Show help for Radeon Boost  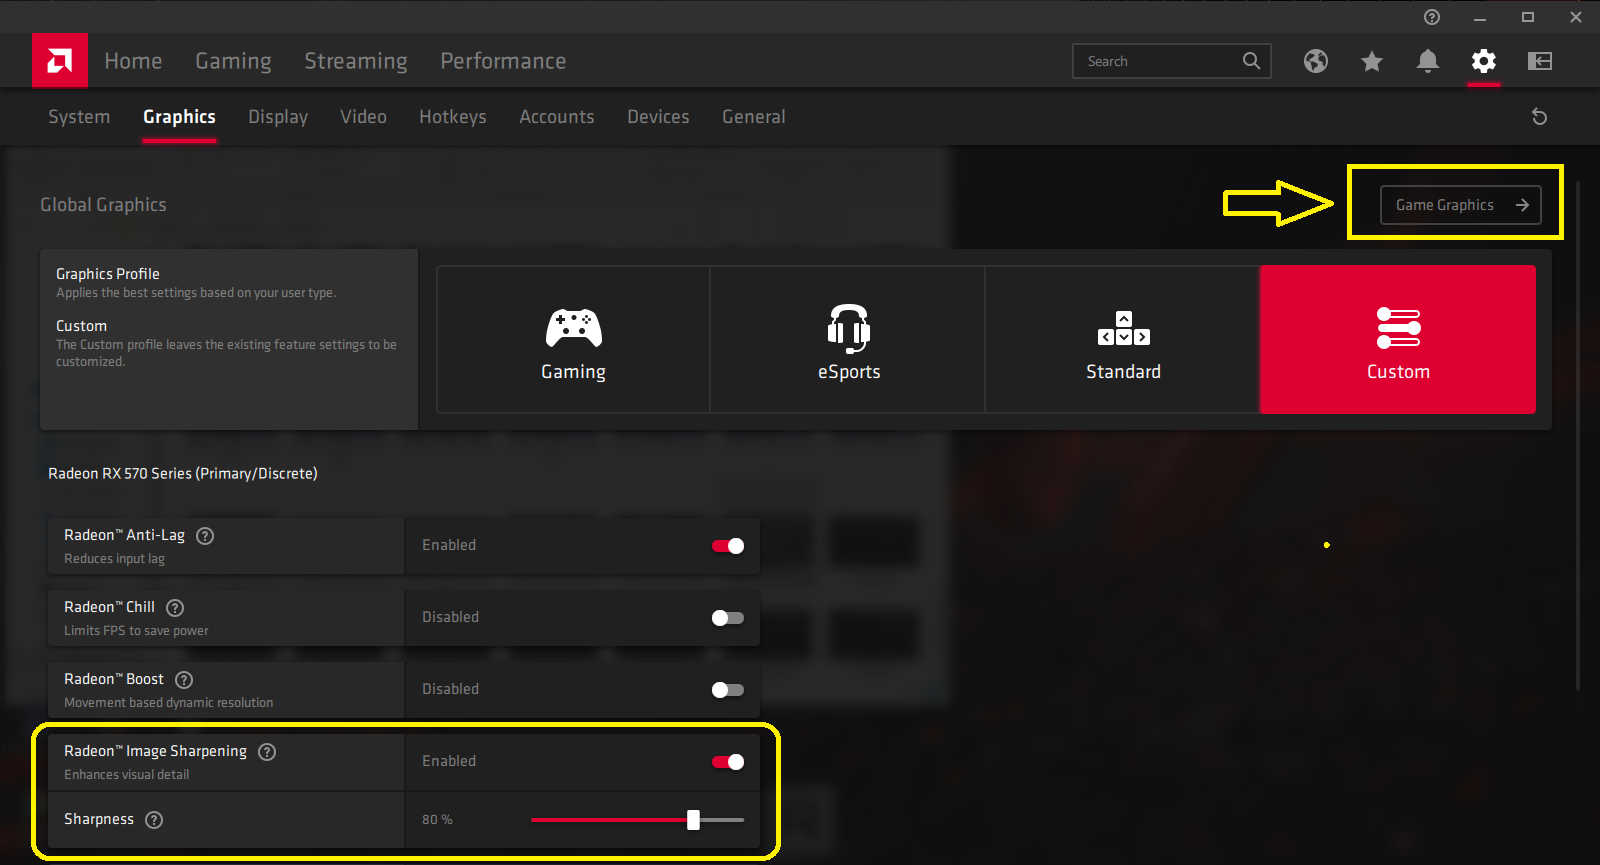coord(184,680)
